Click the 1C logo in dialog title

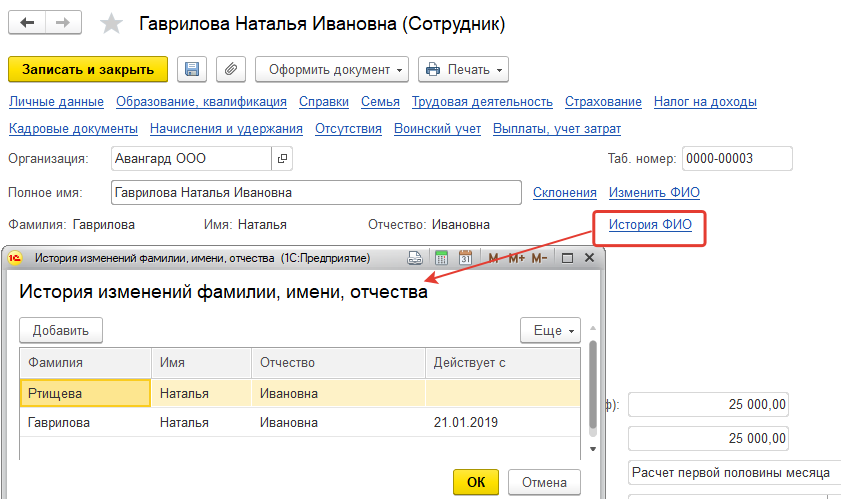[x=15, y=258]
